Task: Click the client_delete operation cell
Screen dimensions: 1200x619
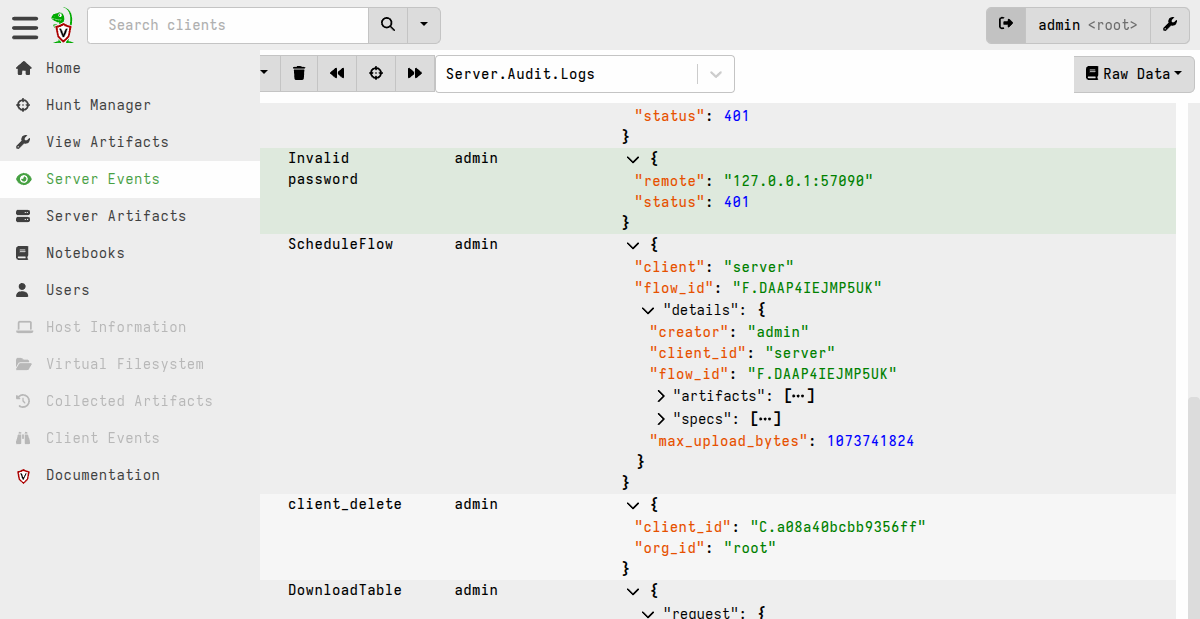Action: (345, 504)
